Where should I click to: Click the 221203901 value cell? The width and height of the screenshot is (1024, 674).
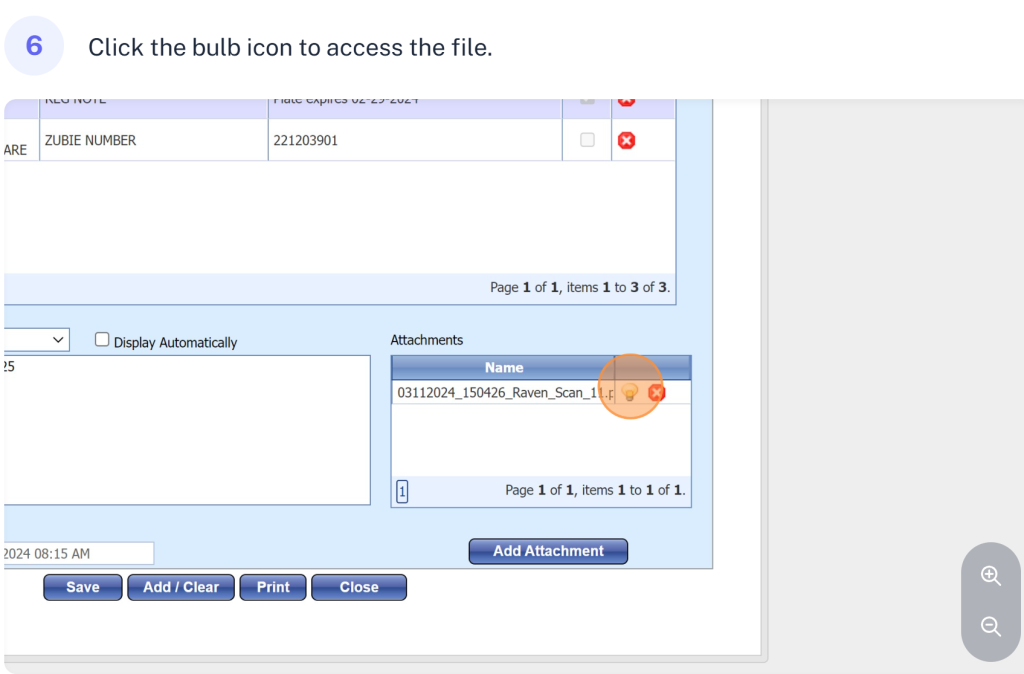[x=414, y=141]
